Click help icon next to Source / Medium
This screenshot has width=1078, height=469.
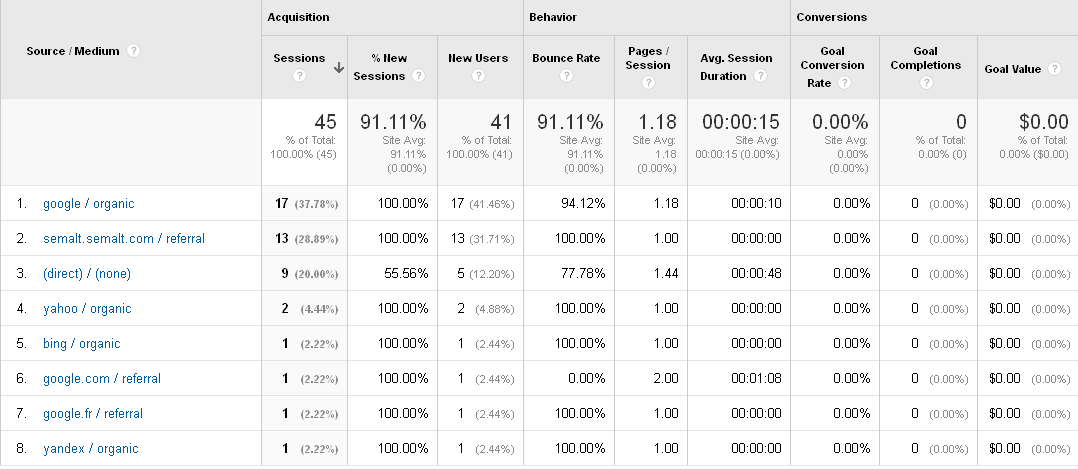point(133,51)
